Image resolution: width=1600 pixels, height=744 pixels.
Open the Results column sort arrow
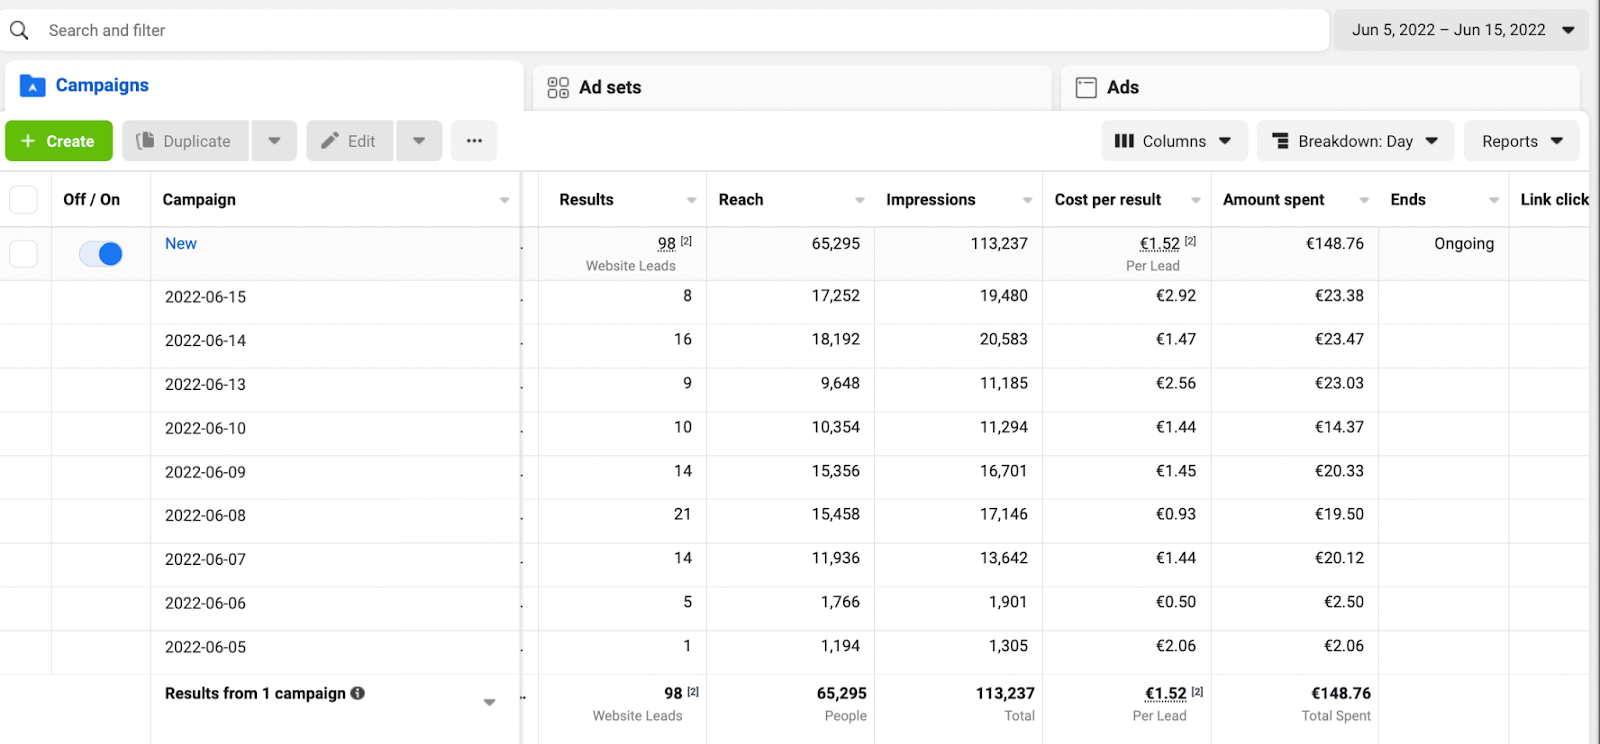(x=691, y=201)
